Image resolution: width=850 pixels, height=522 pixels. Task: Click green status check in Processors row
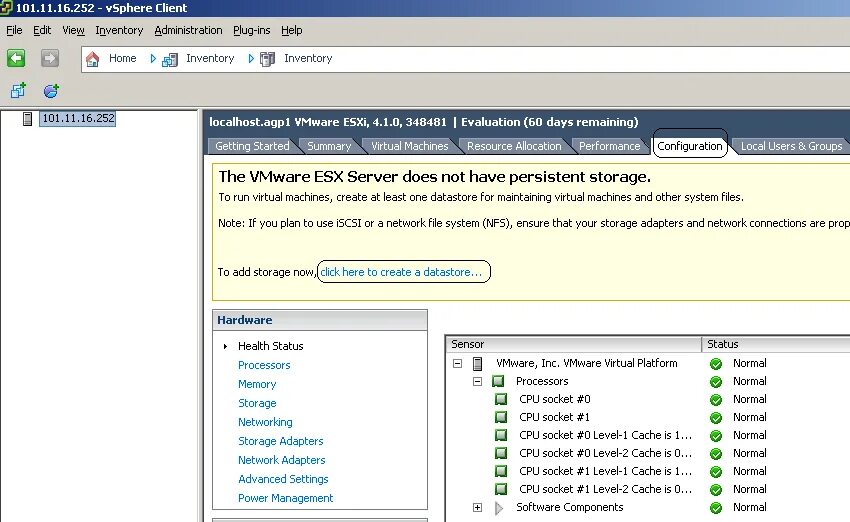(716, 382)
